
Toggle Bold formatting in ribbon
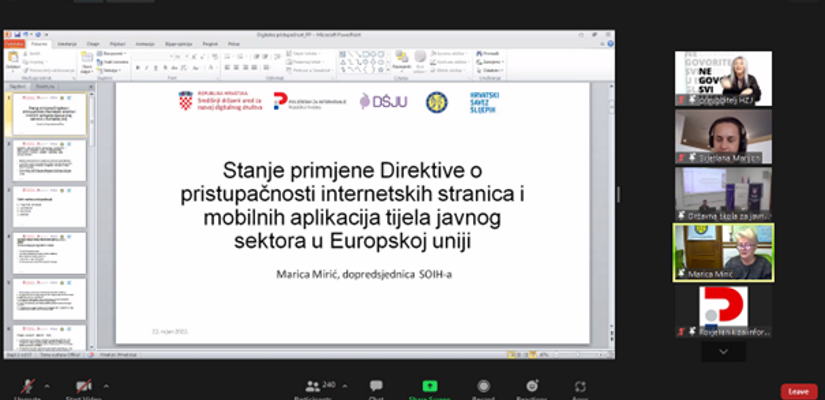click(x=138, y=68)
